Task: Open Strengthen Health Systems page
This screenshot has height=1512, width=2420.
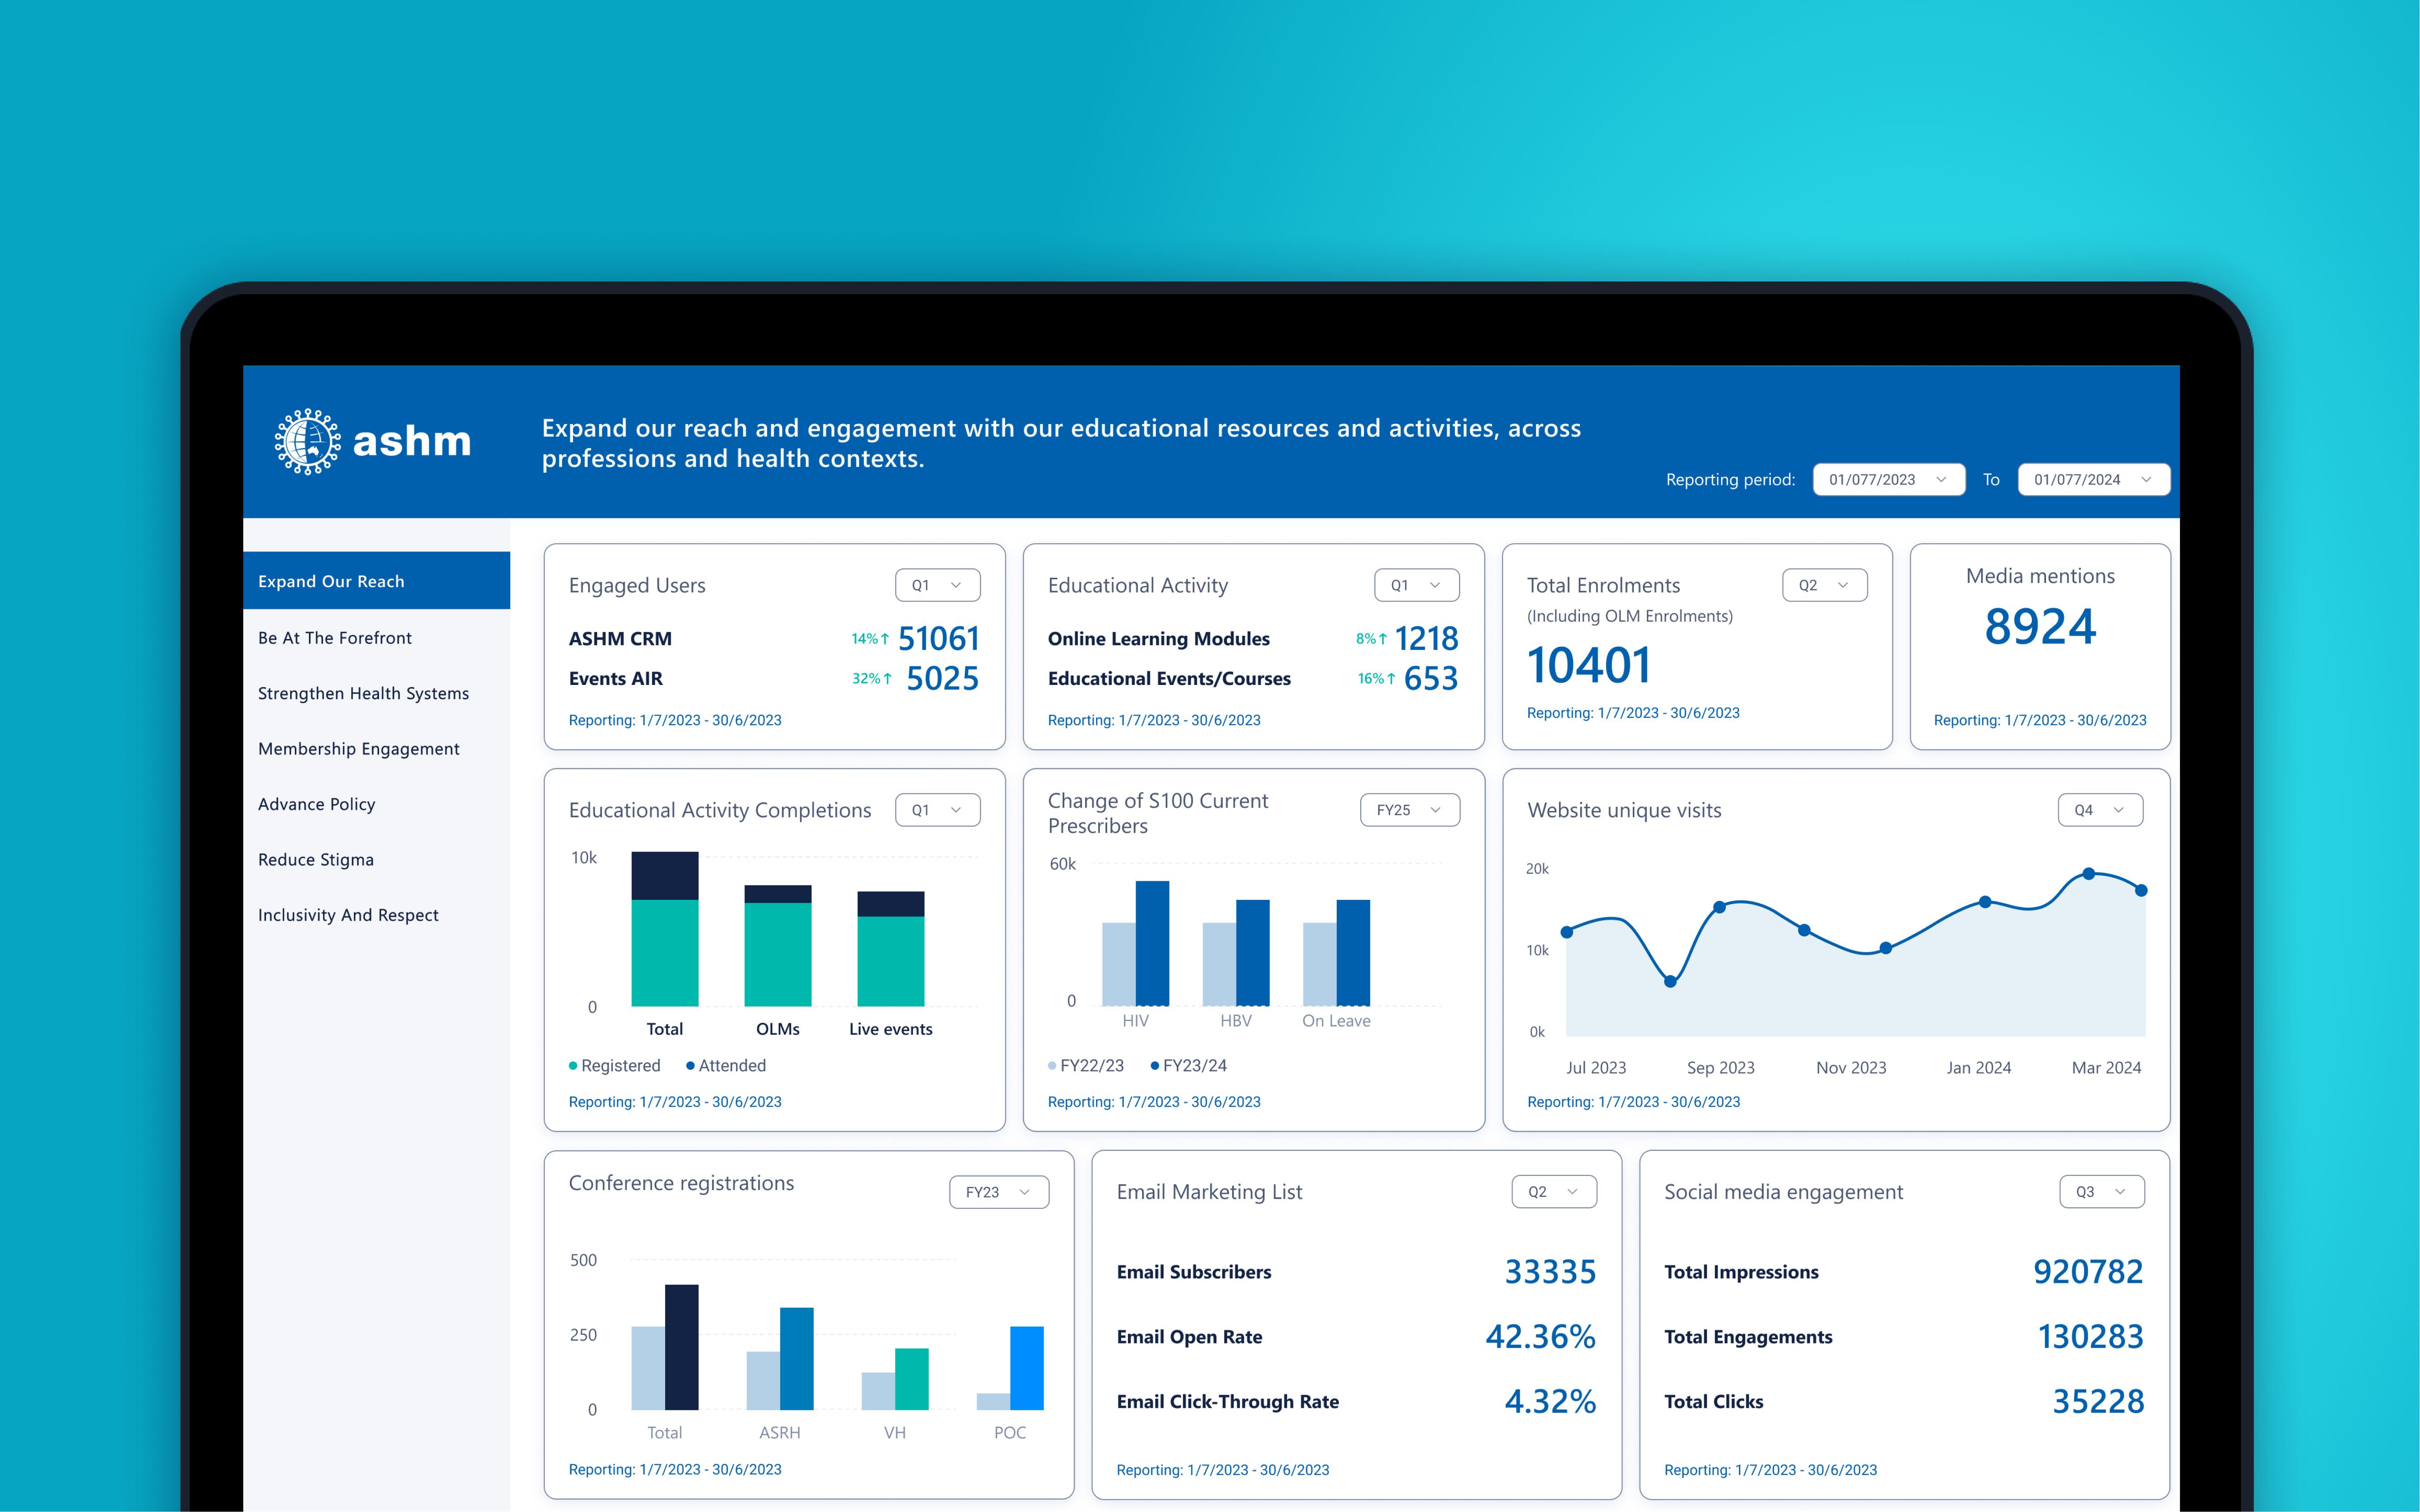Action: (x=363, y=693)
